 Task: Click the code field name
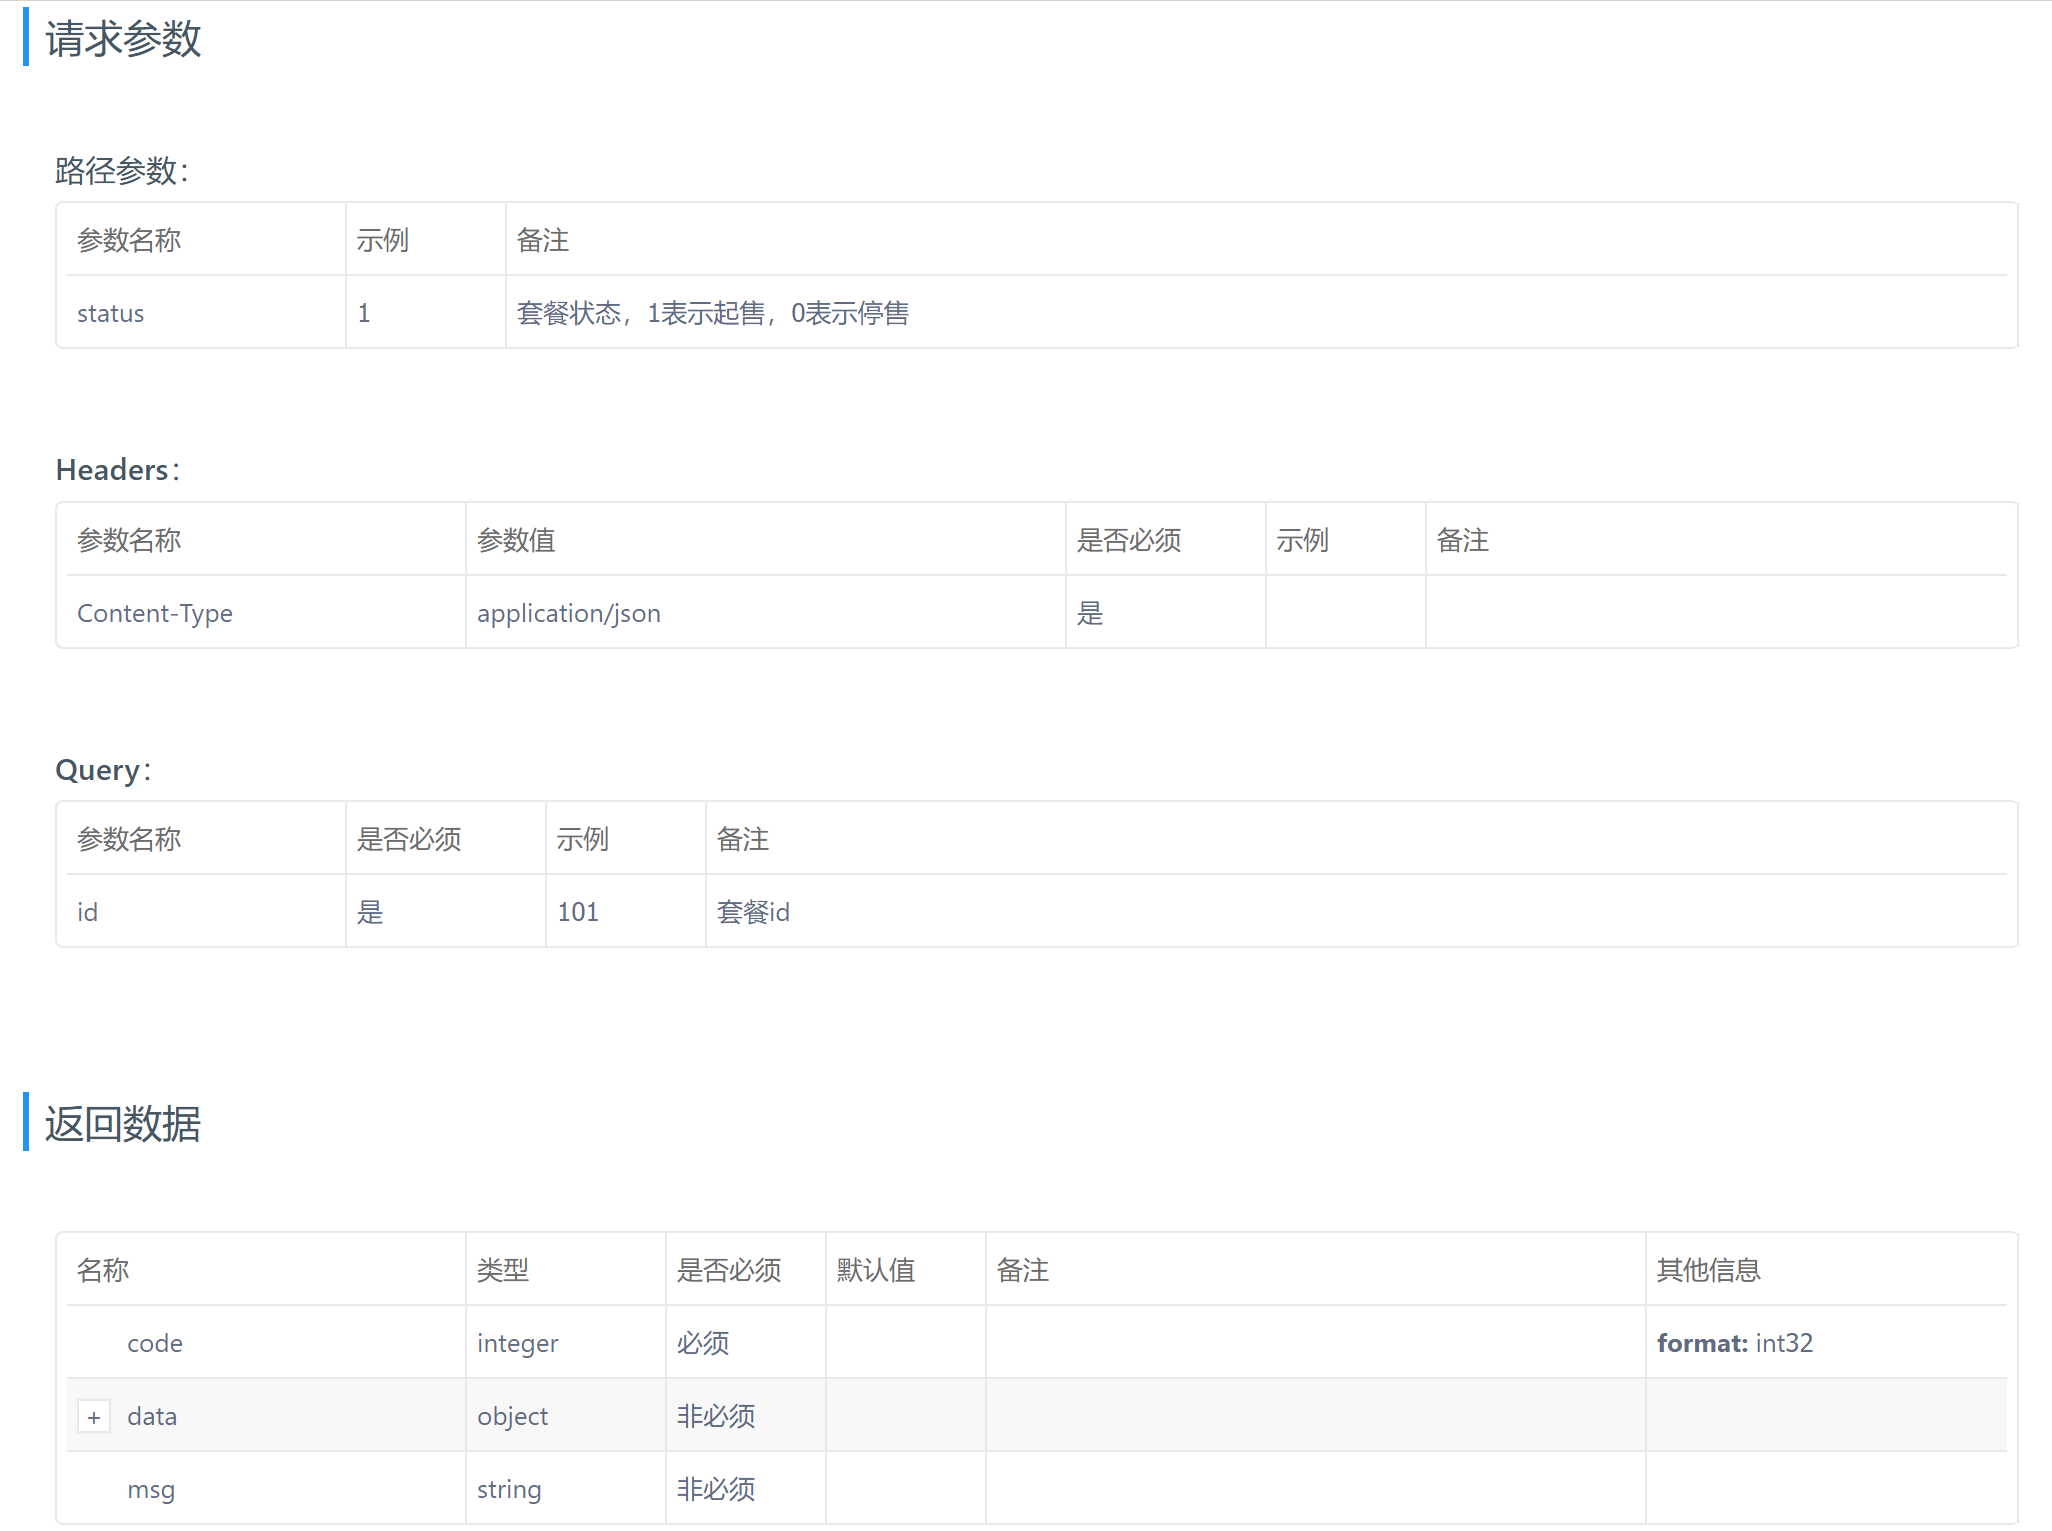pos(155,1343)
